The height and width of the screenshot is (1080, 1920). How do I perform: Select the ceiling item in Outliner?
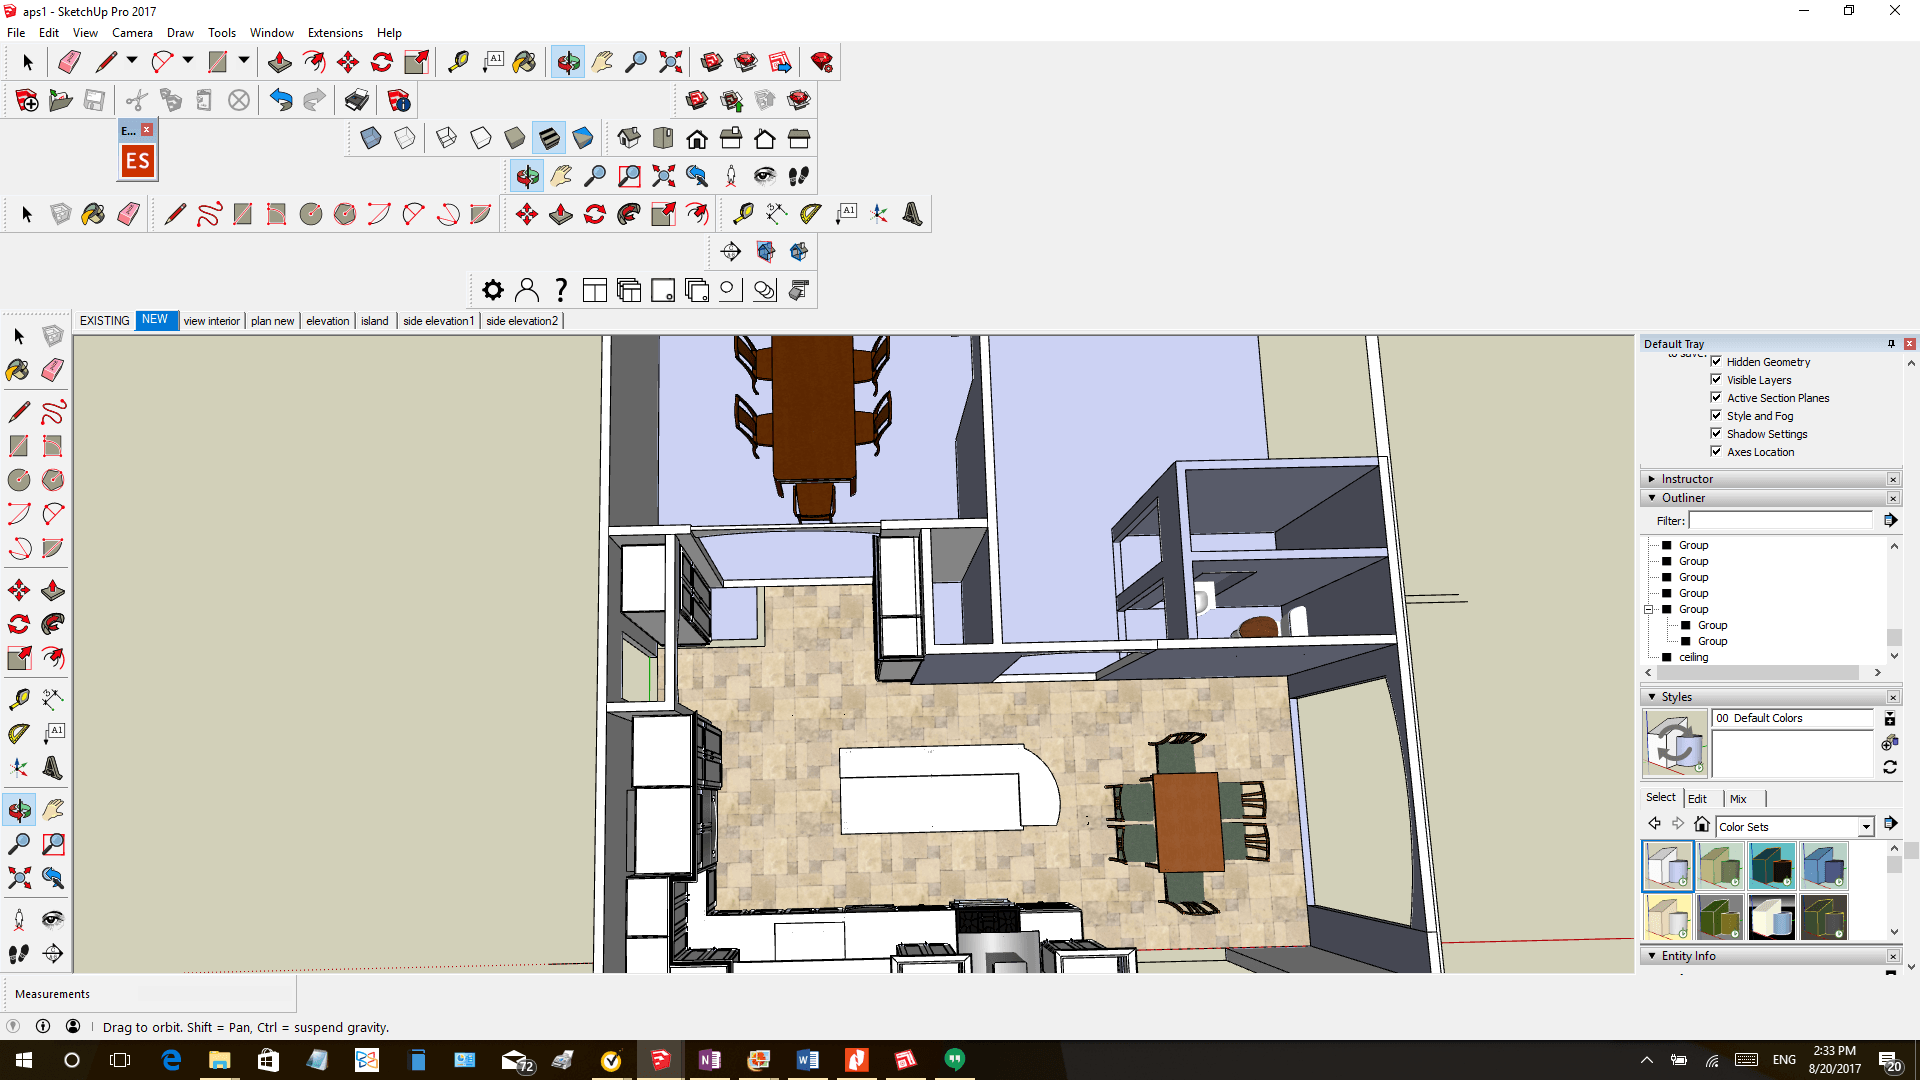tap(1693, 657)
